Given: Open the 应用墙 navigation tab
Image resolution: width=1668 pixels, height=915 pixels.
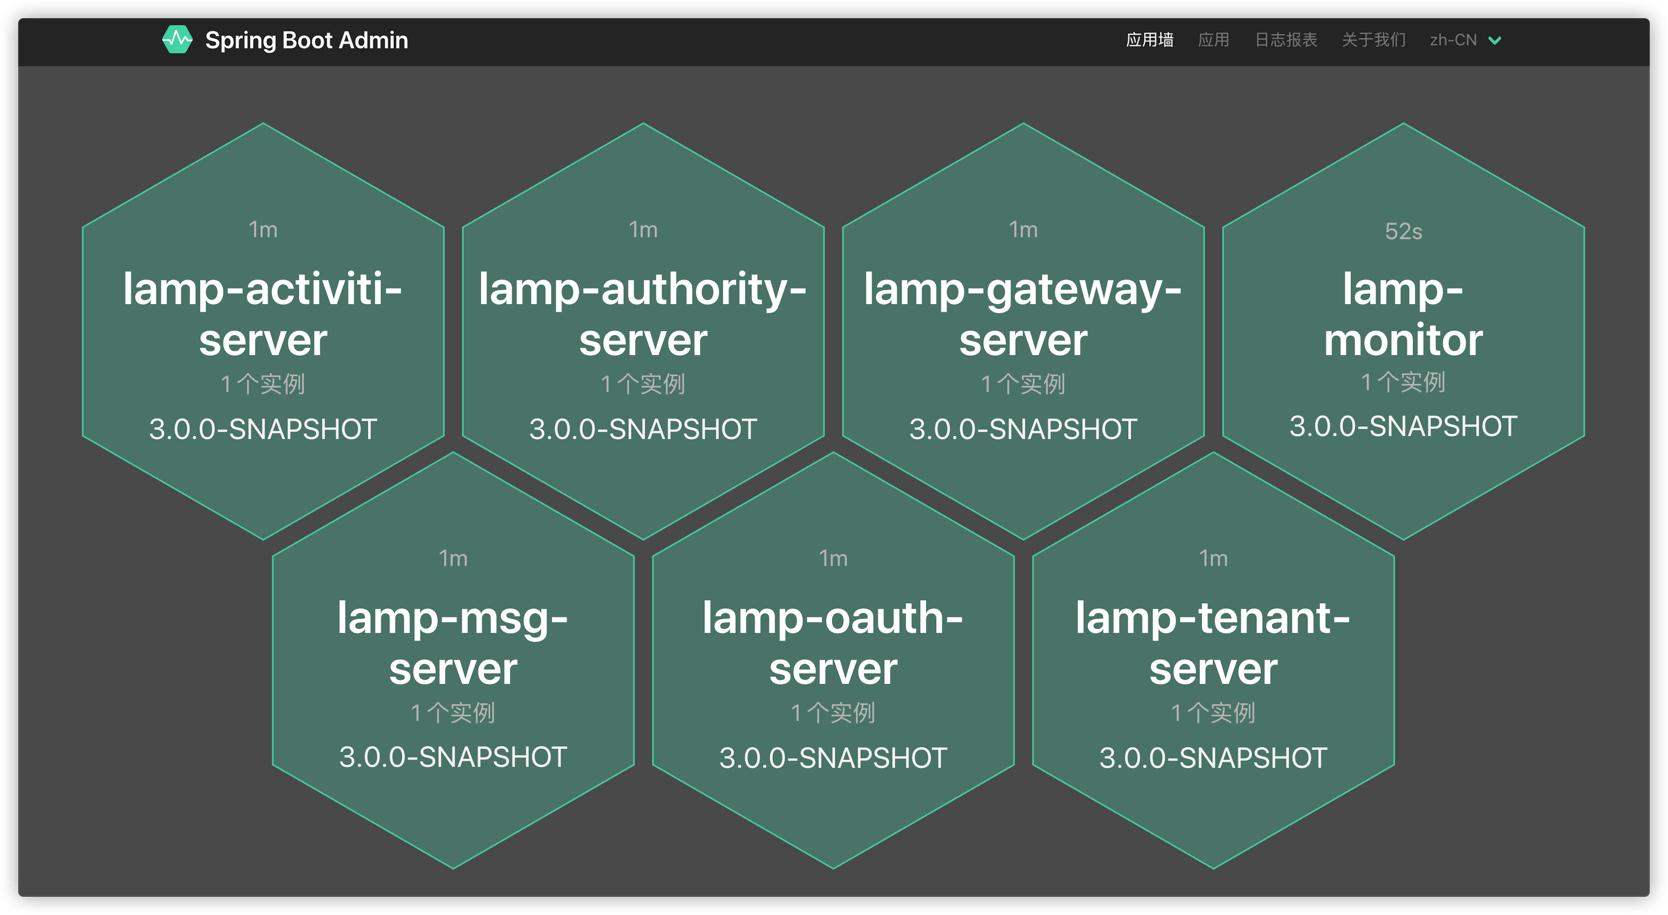Looking at the screenshot, I should (1149, 40).
